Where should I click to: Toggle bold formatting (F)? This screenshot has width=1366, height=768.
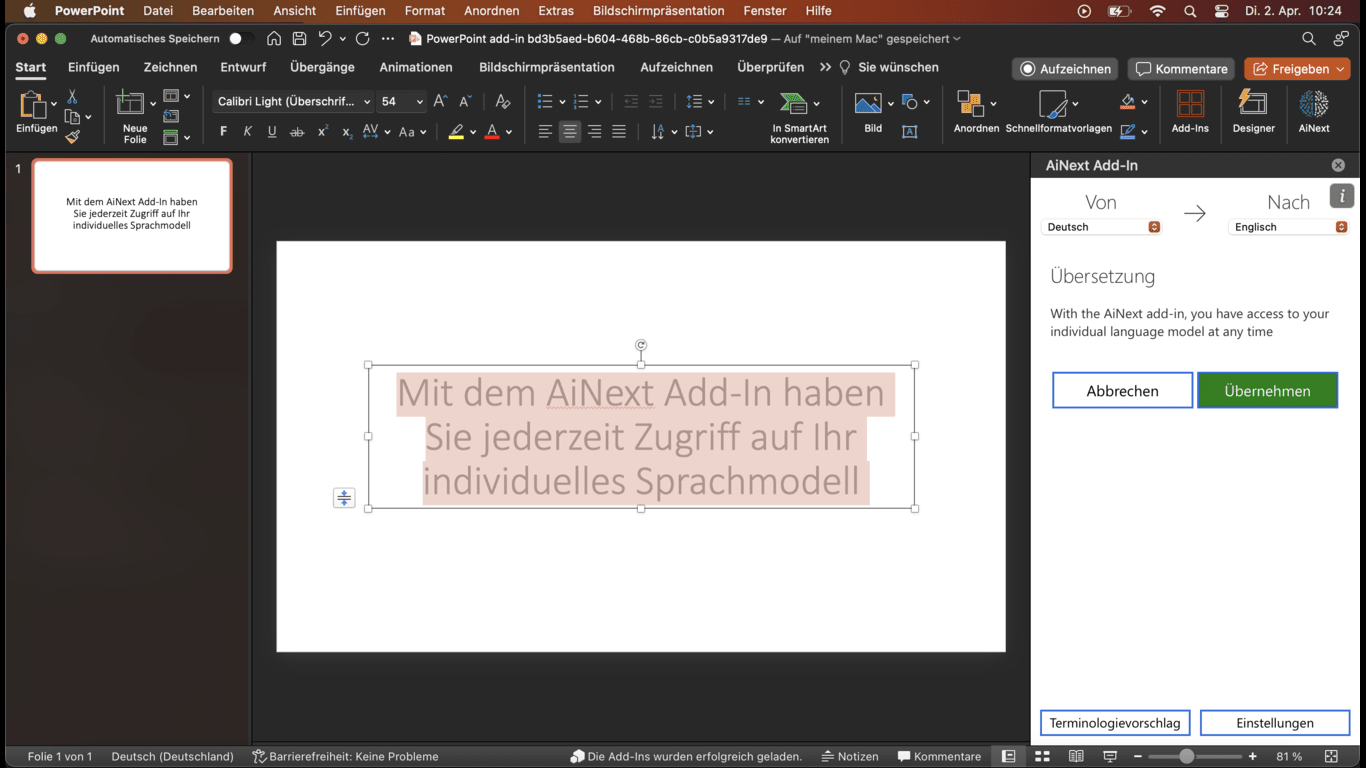tap(223, 132)
